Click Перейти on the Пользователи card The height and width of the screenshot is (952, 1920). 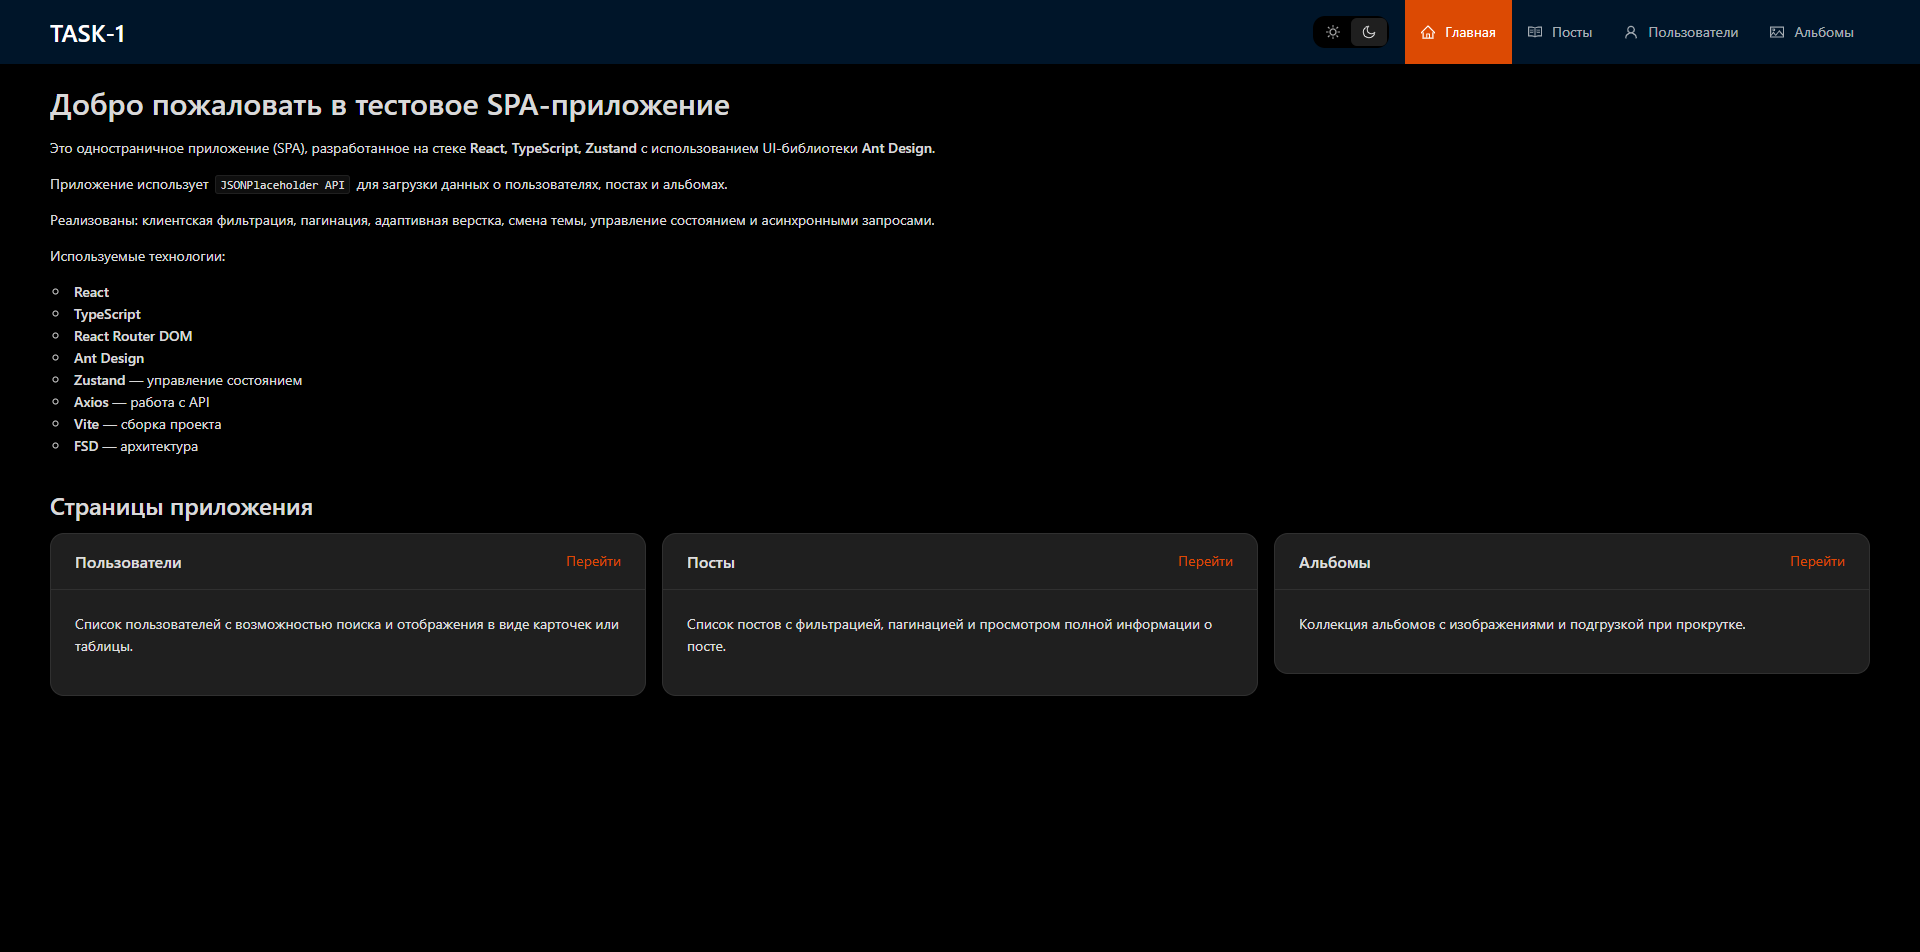[x=594, y=561]
